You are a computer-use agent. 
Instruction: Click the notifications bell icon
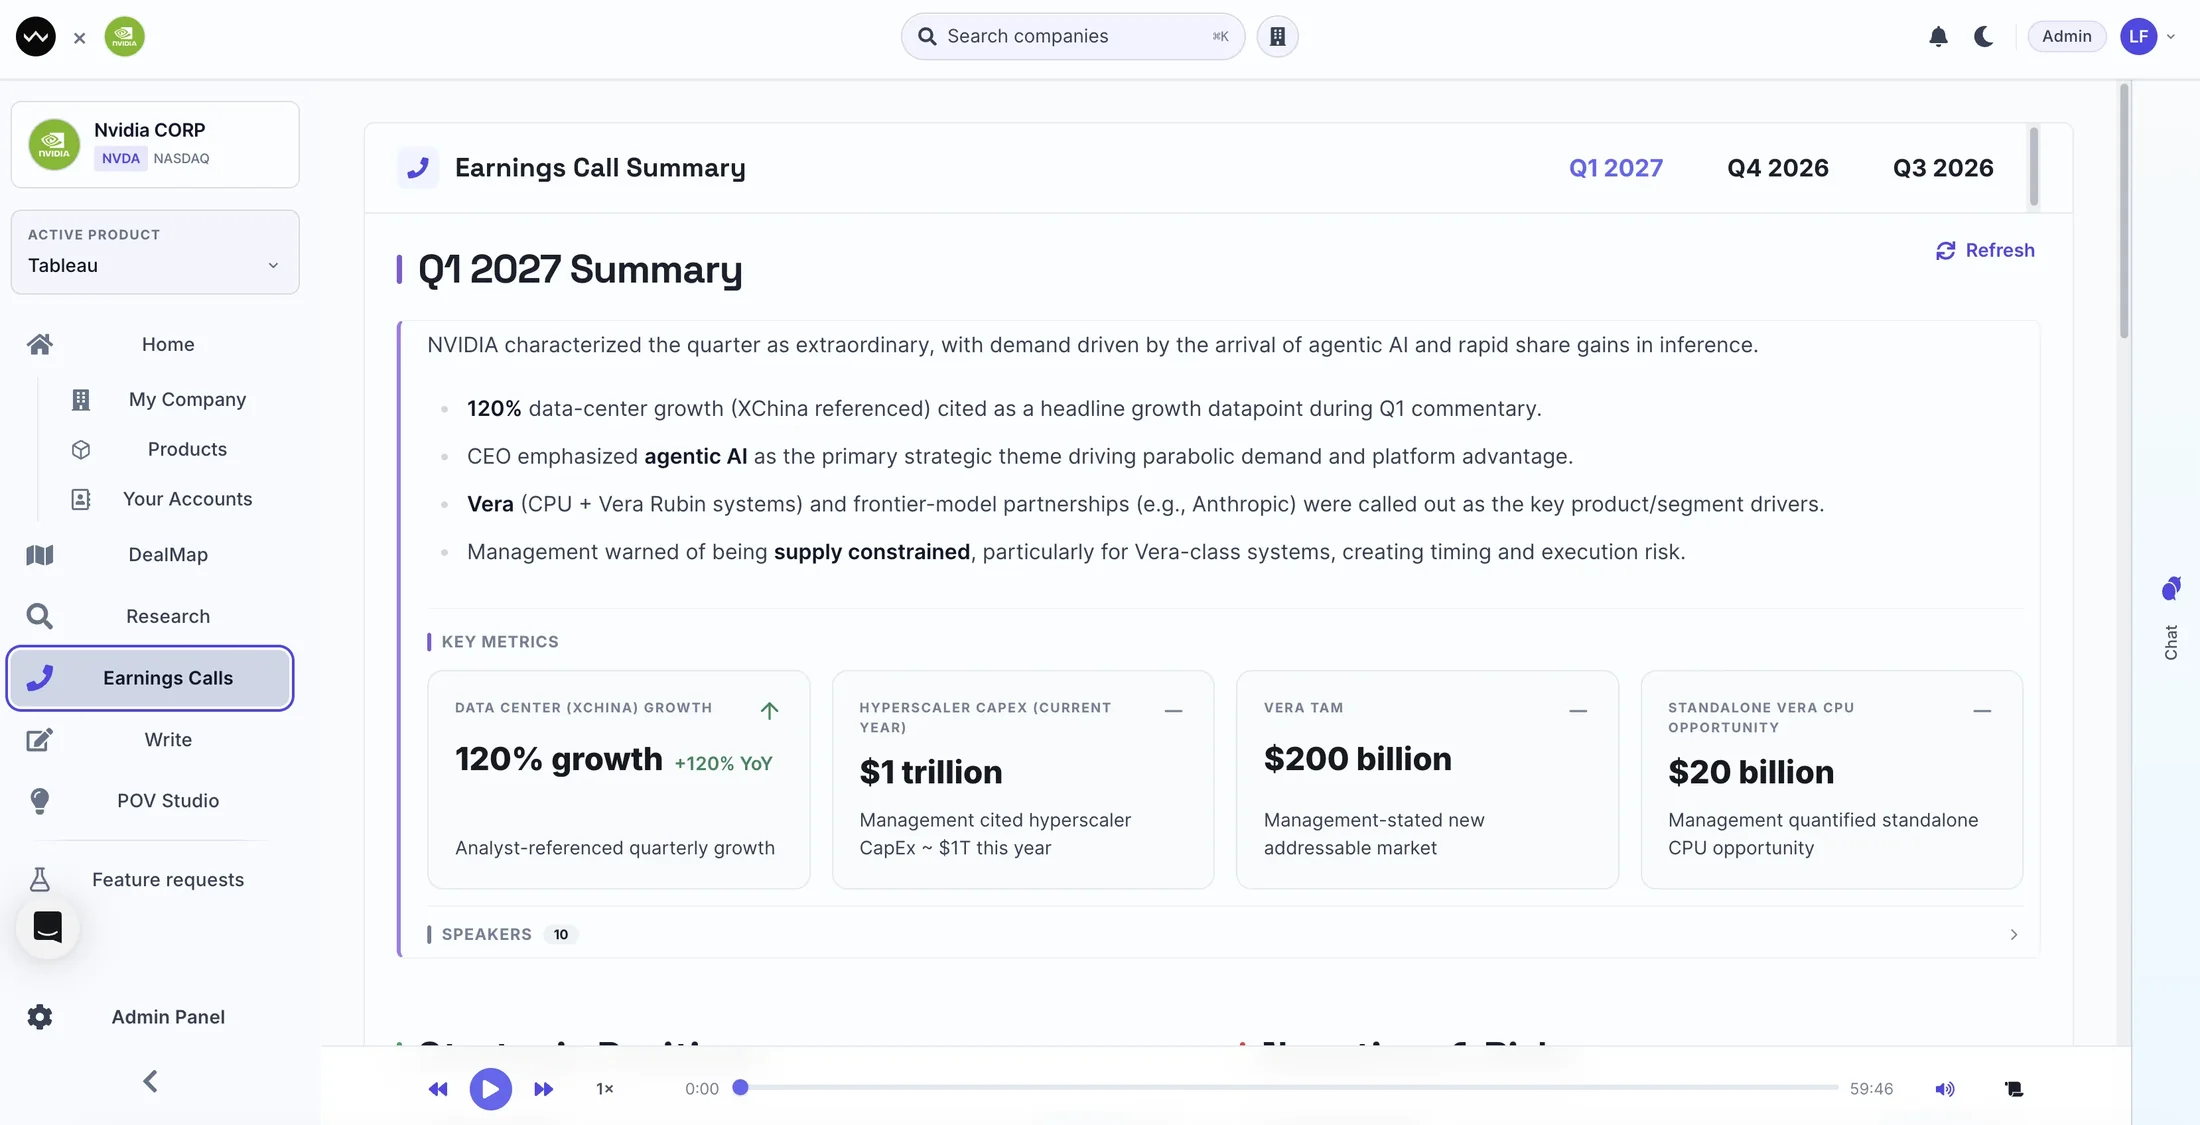1938,36
